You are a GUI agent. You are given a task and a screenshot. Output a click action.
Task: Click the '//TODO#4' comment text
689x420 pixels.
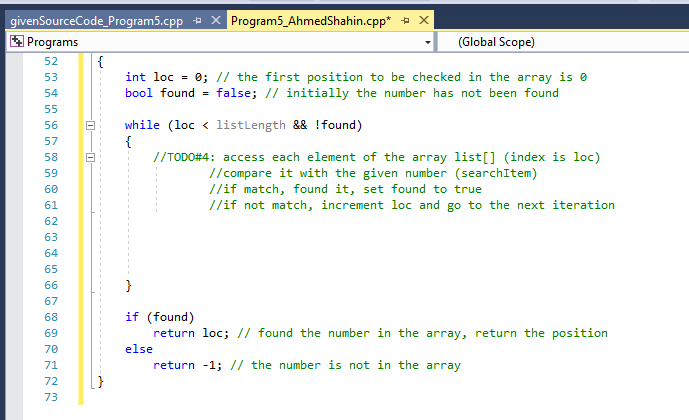[184, 157]
